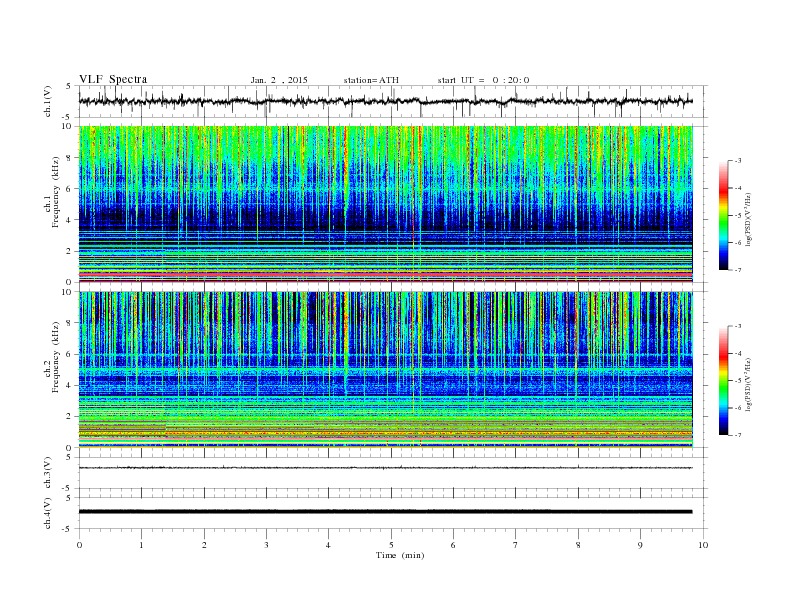The width and height of the screenshot is (792, 612).
Task: Click the "VLF Spectra" plot title
Action: pos(113,79)
